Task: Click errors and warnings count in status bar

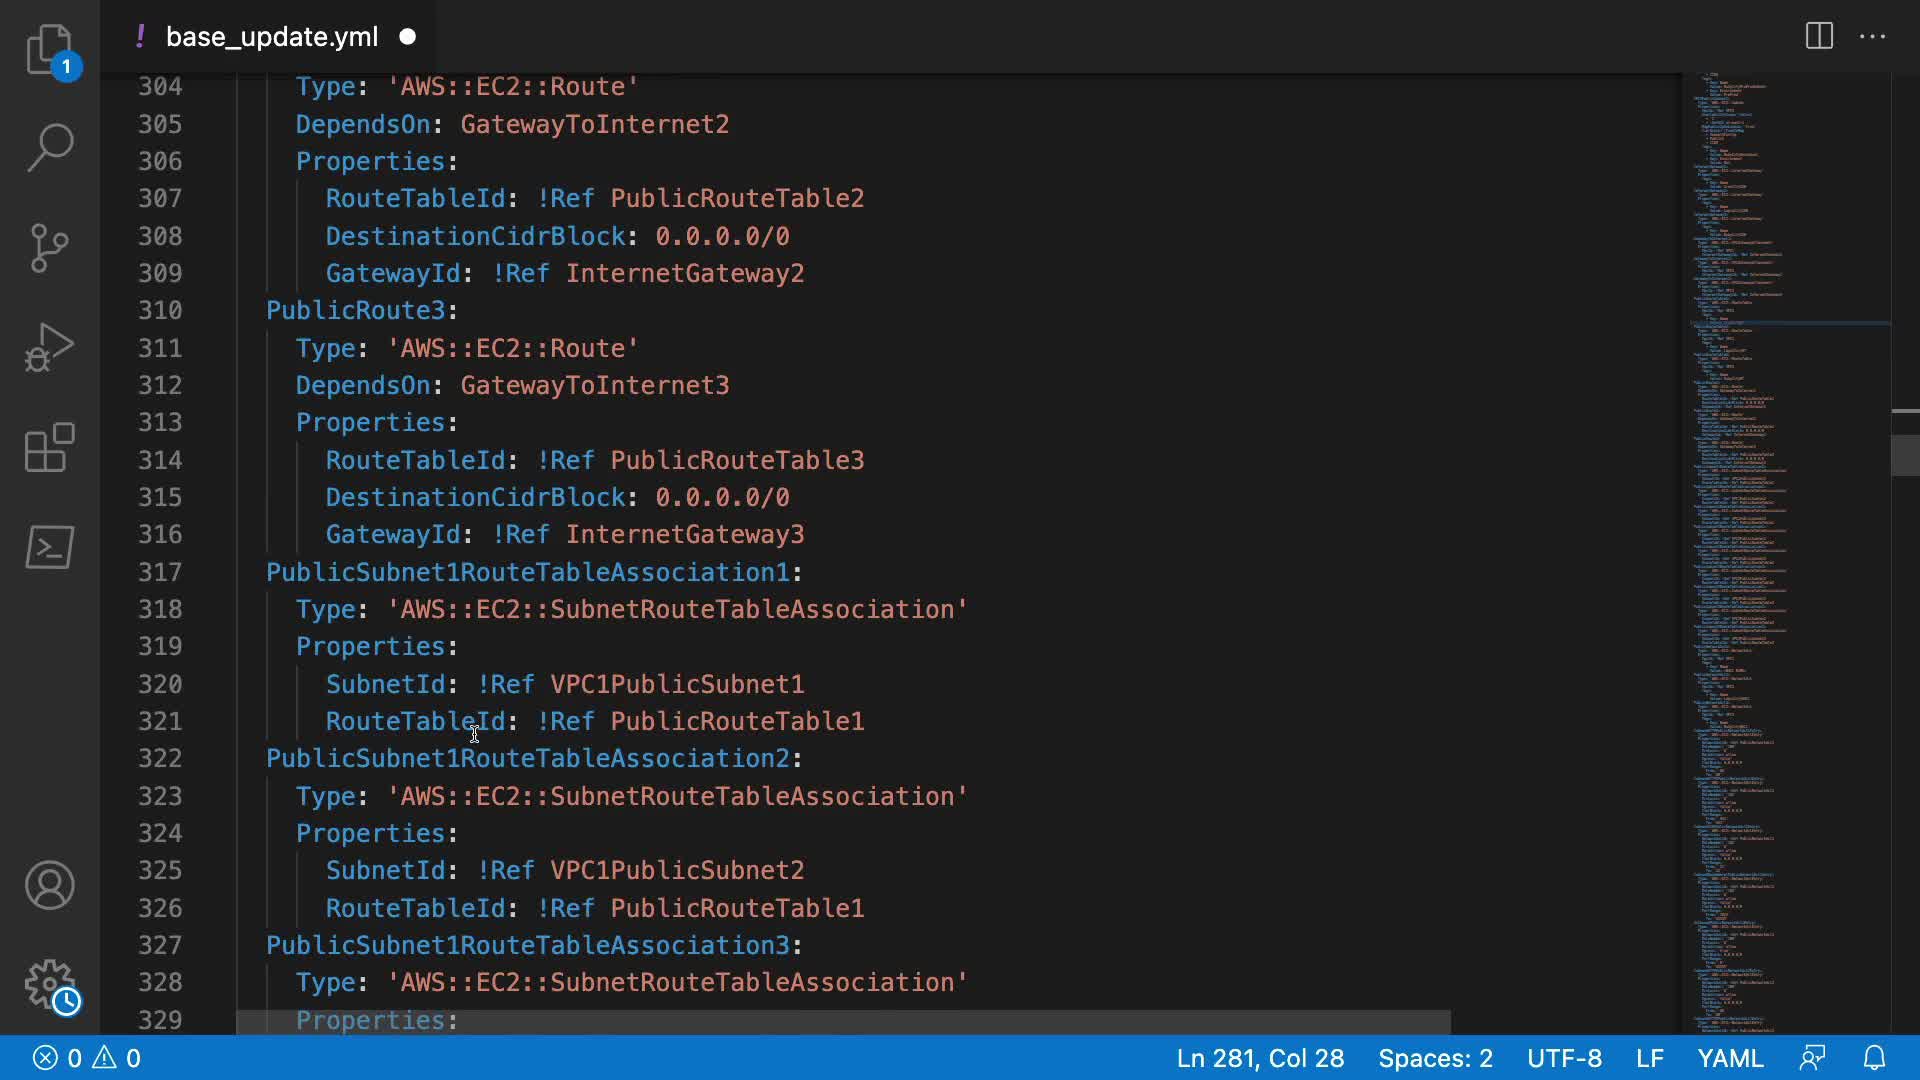Action: point(87,1058)
